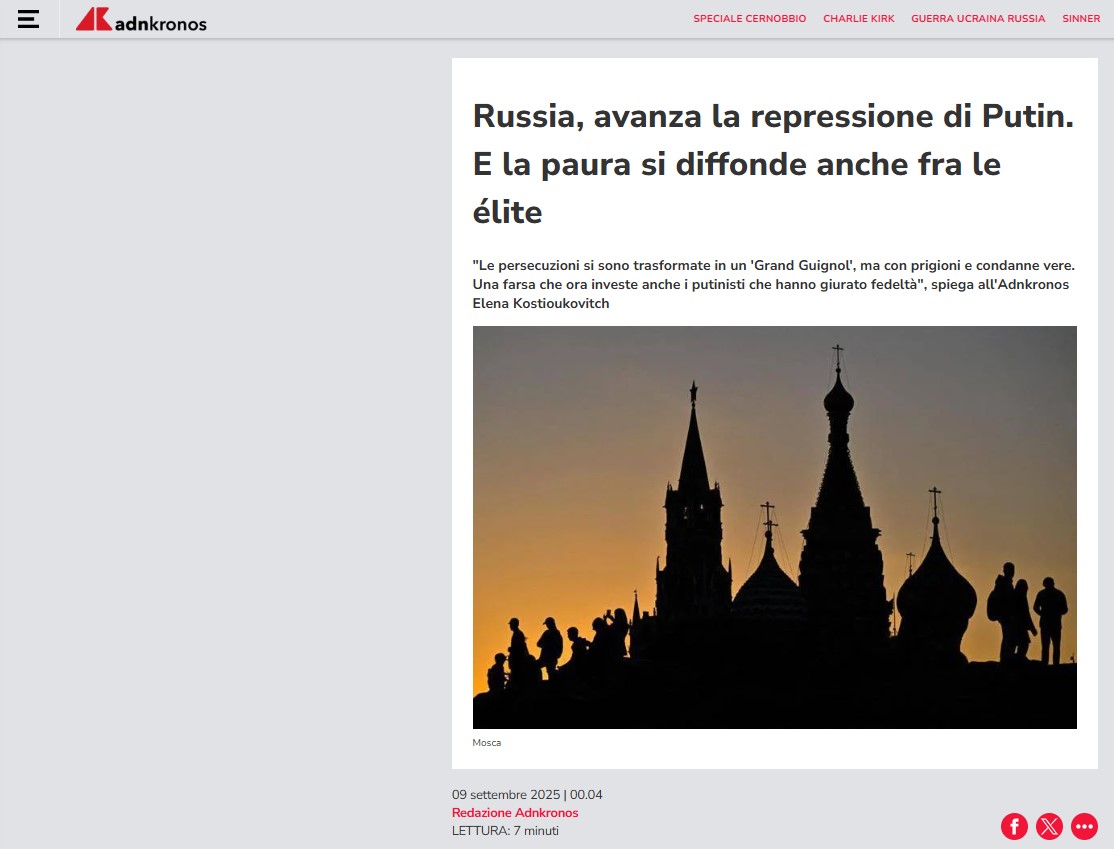The image size is (1114, 849).
Task: Open the hamburger menu icon
Action: pyautogui.click(x=28, y=19)
